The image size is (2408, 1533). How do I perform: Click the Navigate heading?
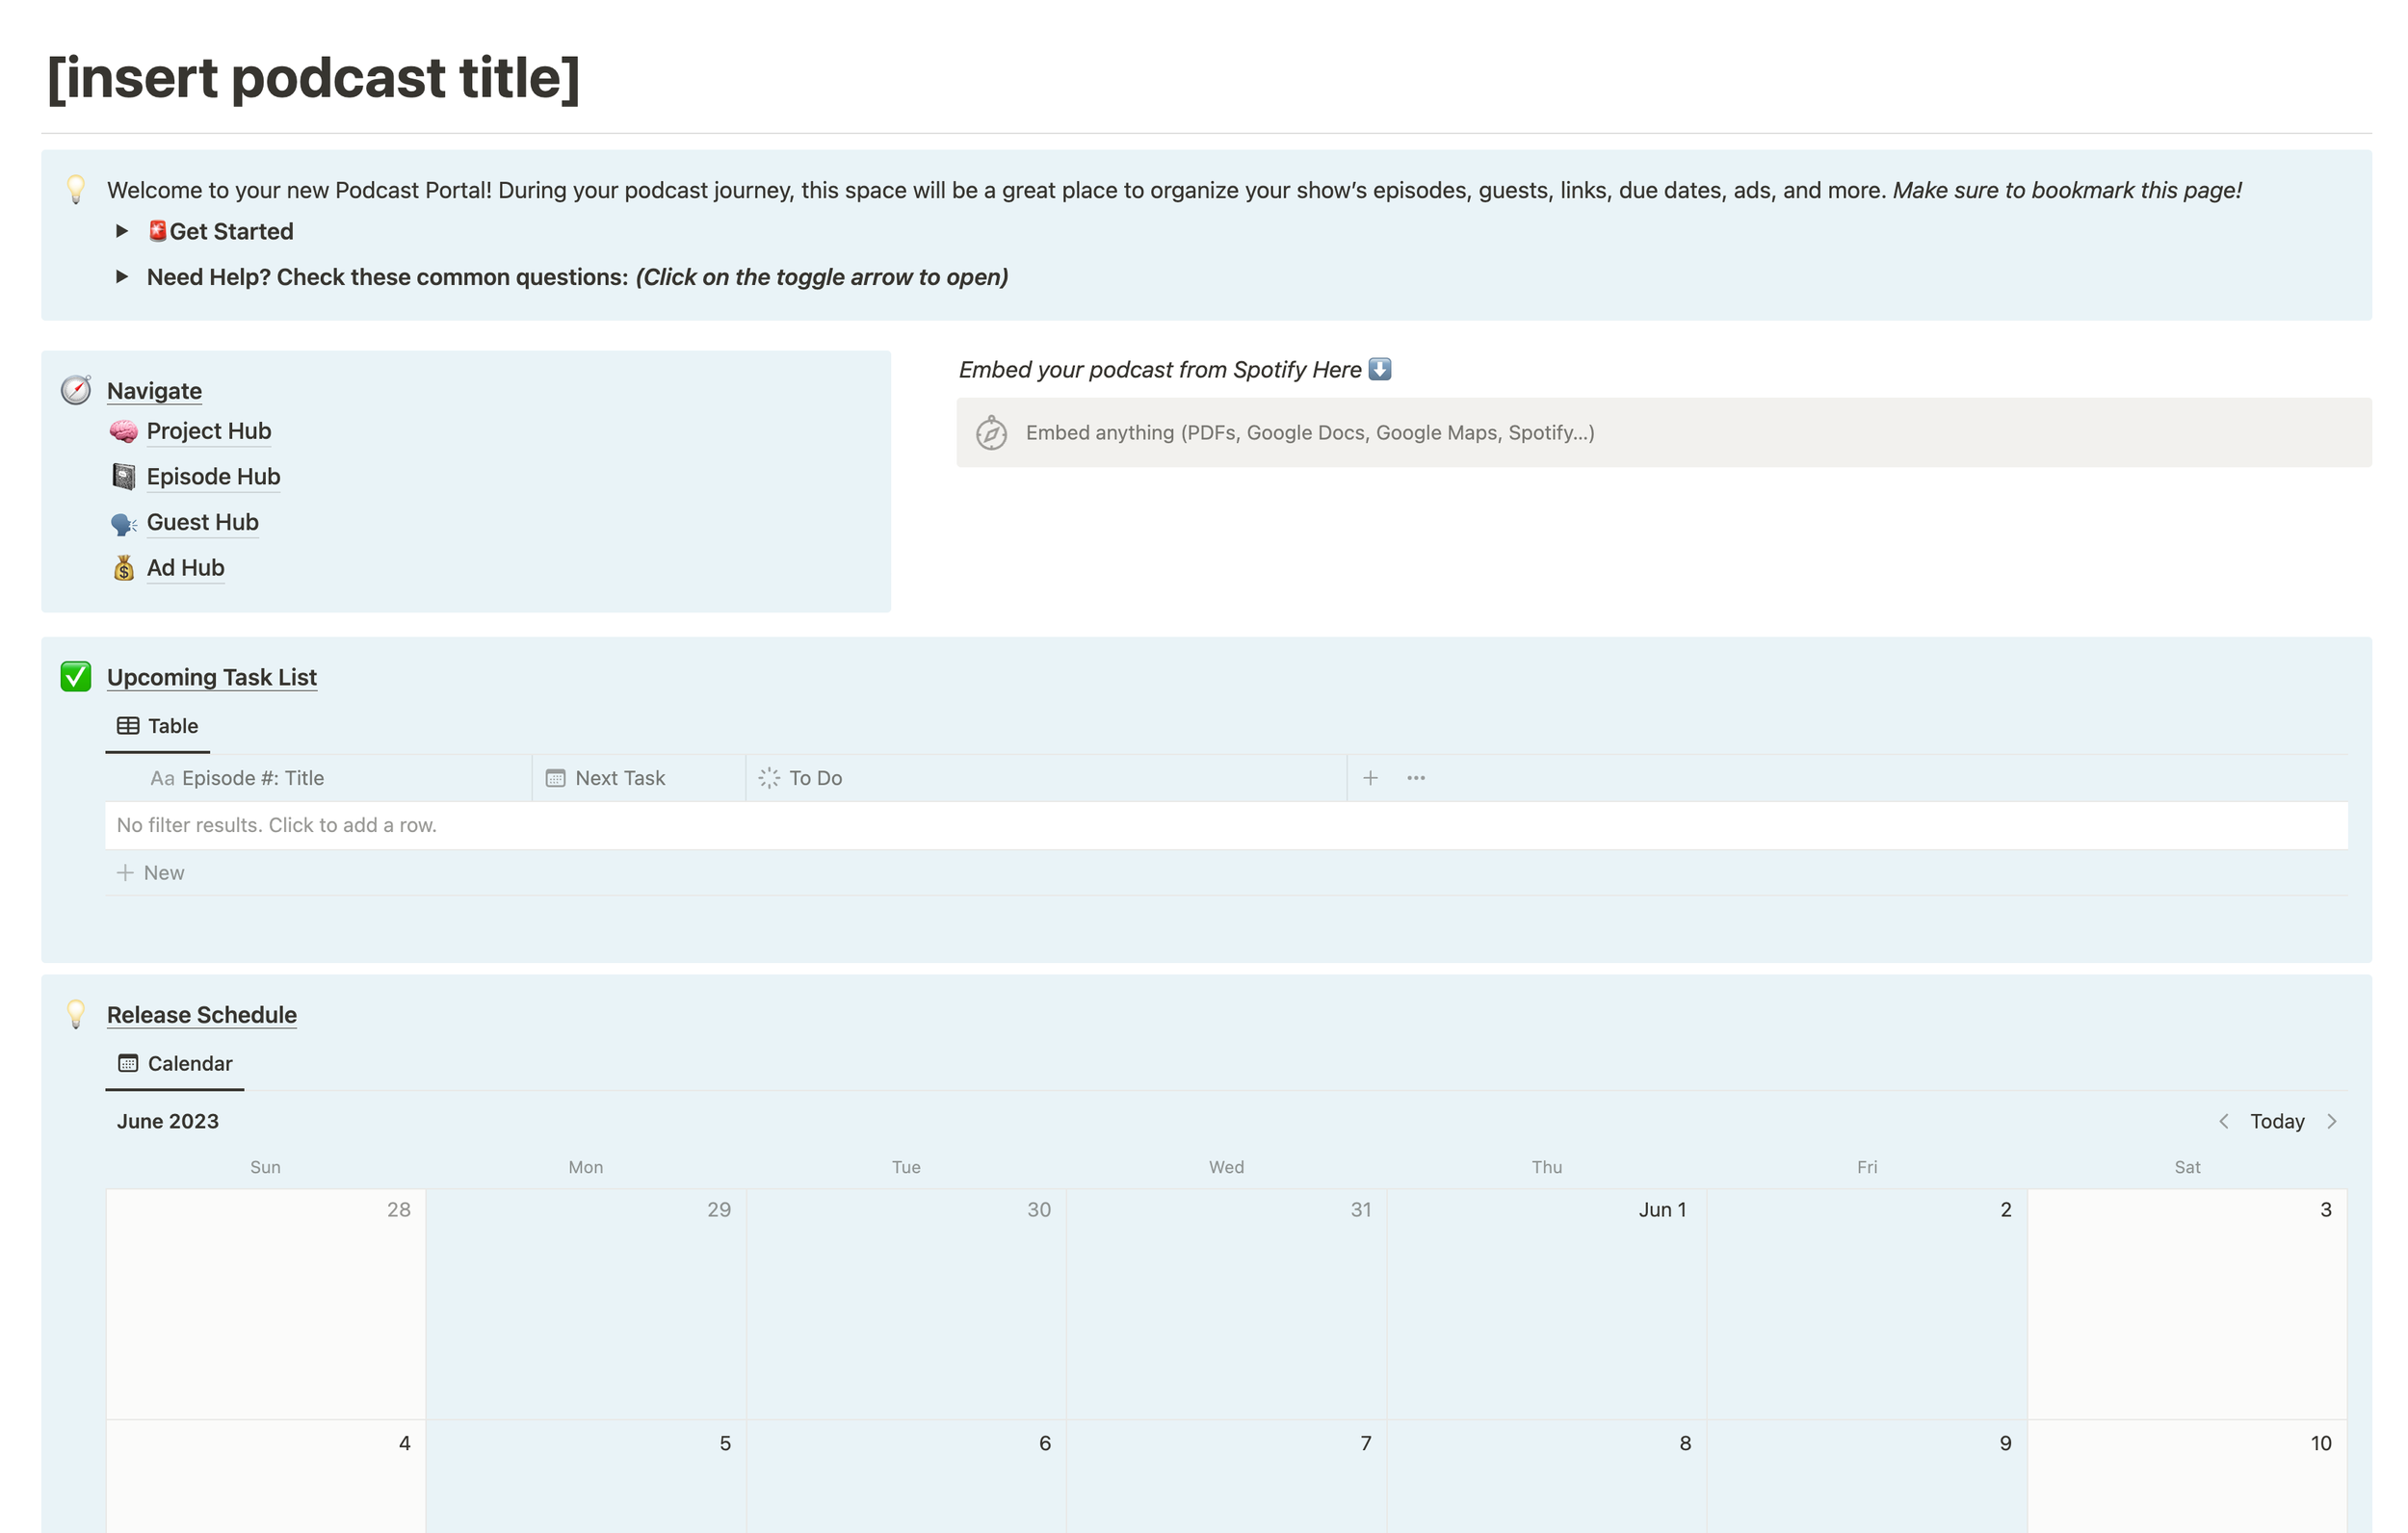tap(154, 391)
